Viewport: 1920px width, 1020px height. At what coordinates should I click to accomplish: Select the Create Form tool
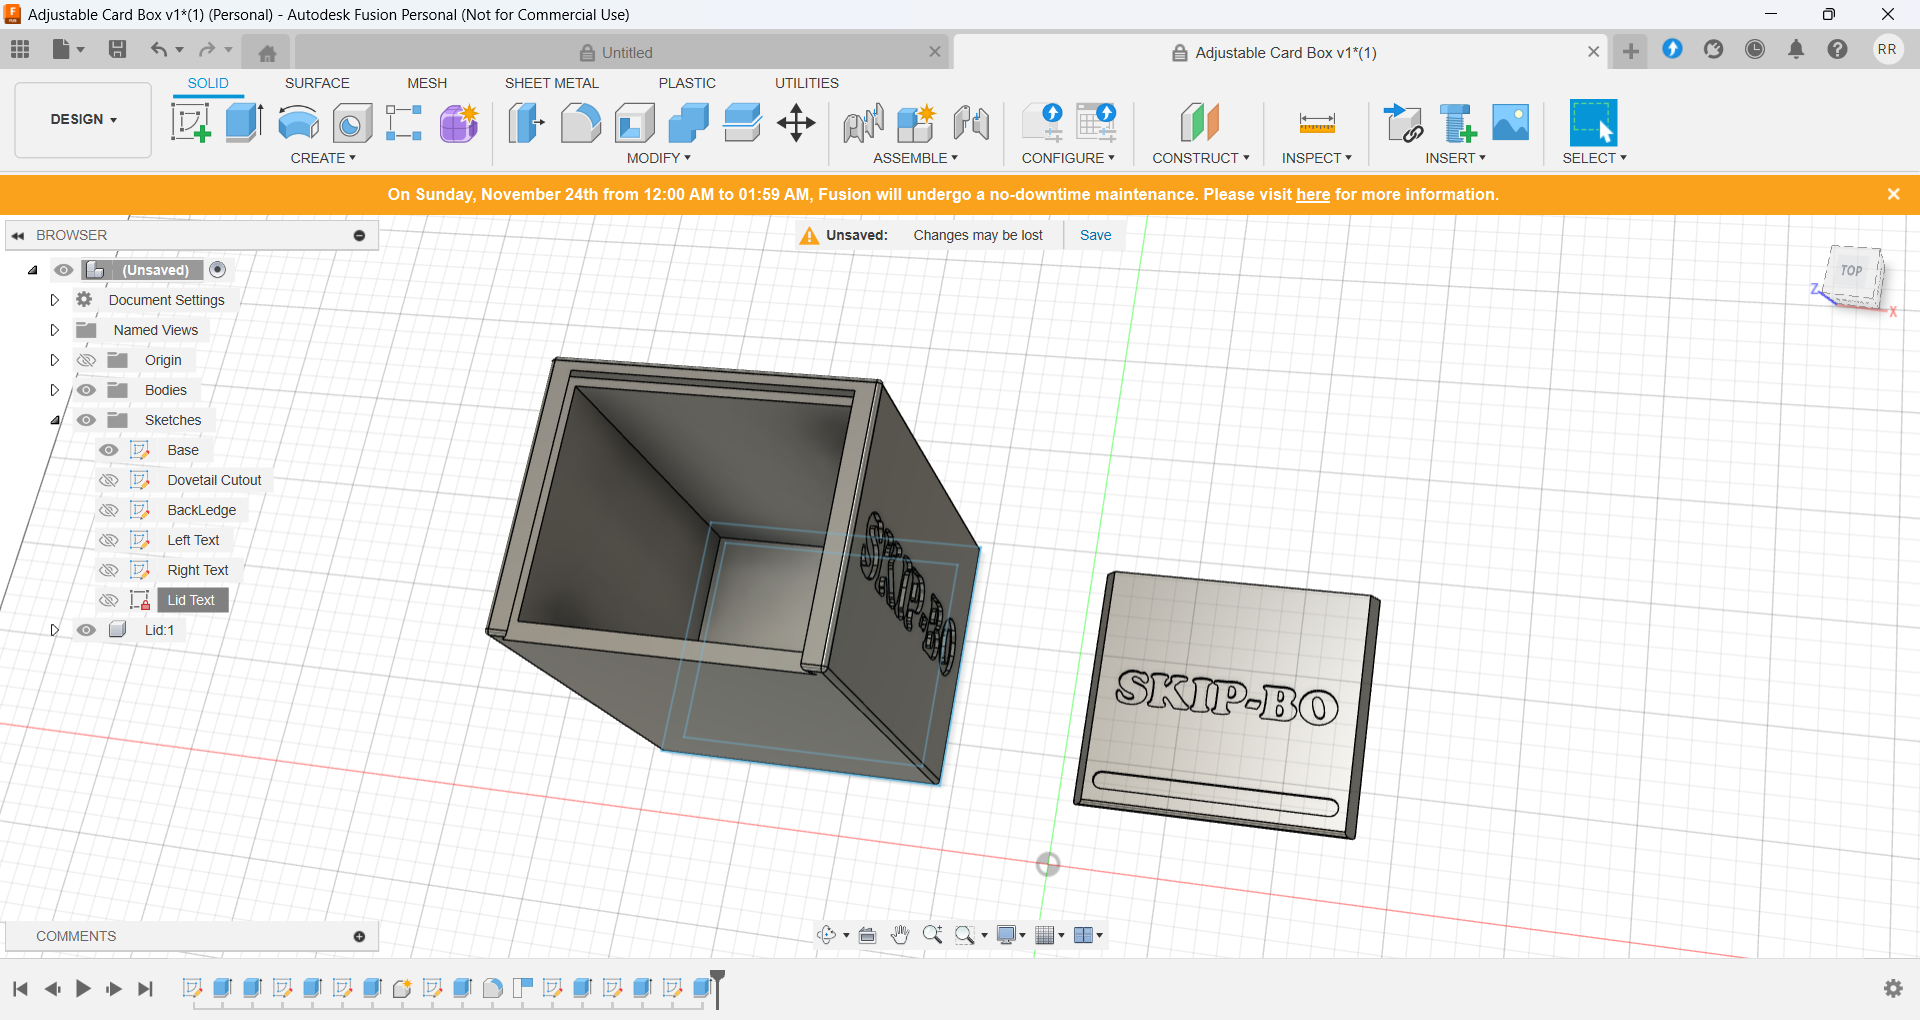click(x=459, y=123)
